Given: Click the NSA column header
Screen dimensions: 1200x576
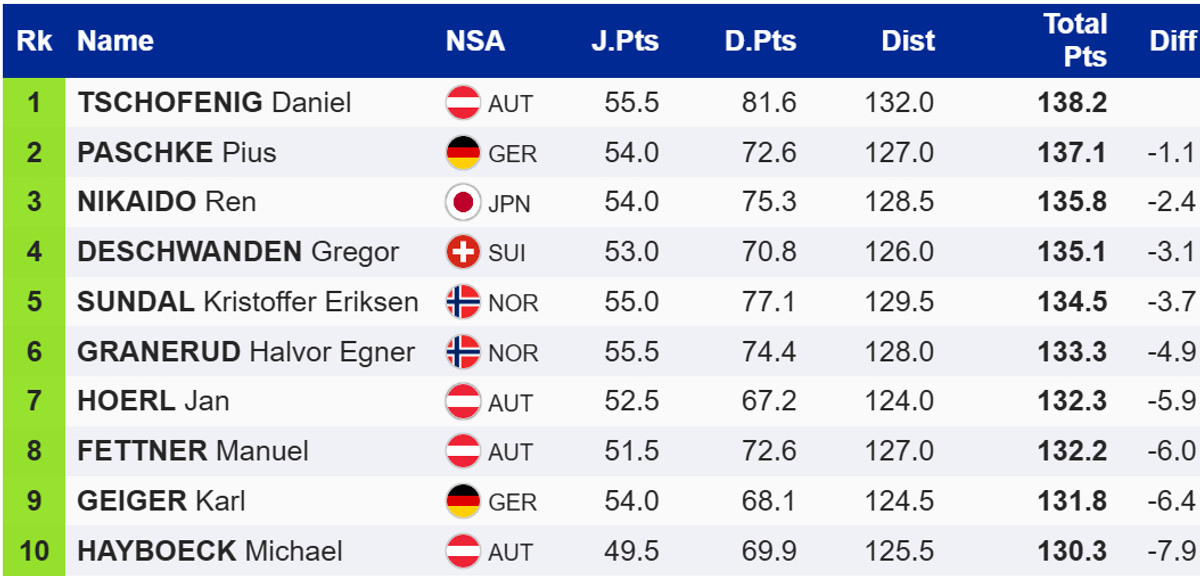Looking at the screenshot, I should 475,41.
